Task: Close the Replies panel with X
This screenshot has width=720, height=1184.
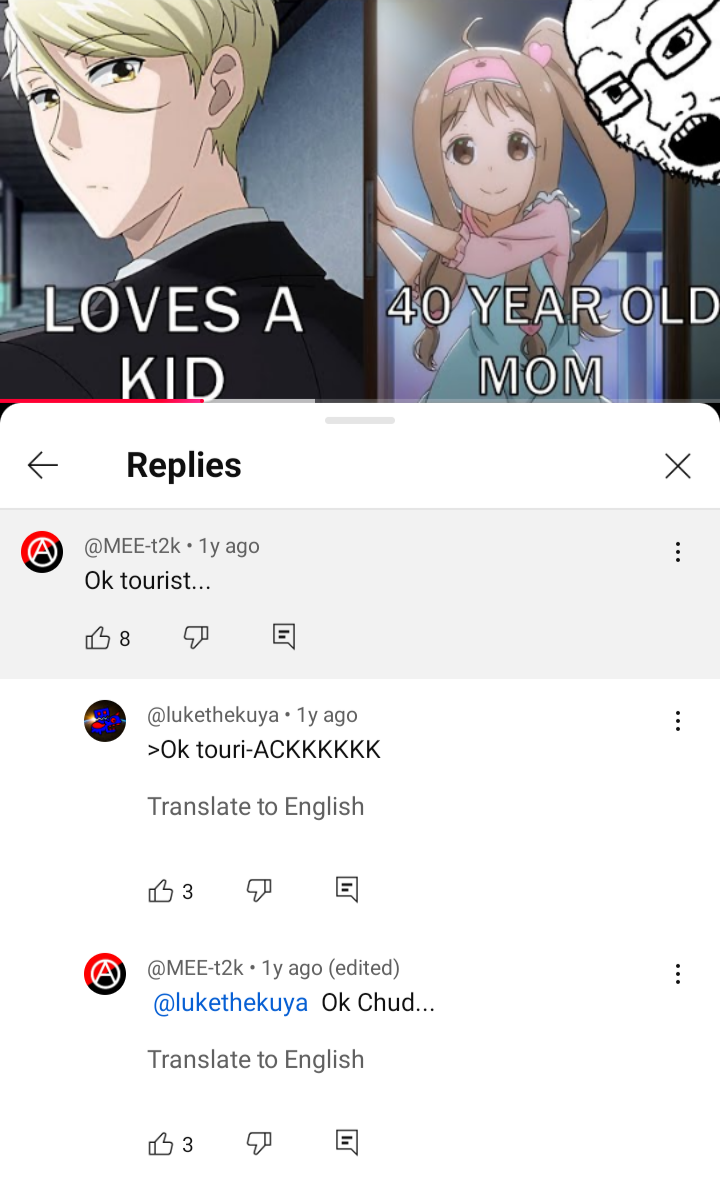Action: coord(678,466)
